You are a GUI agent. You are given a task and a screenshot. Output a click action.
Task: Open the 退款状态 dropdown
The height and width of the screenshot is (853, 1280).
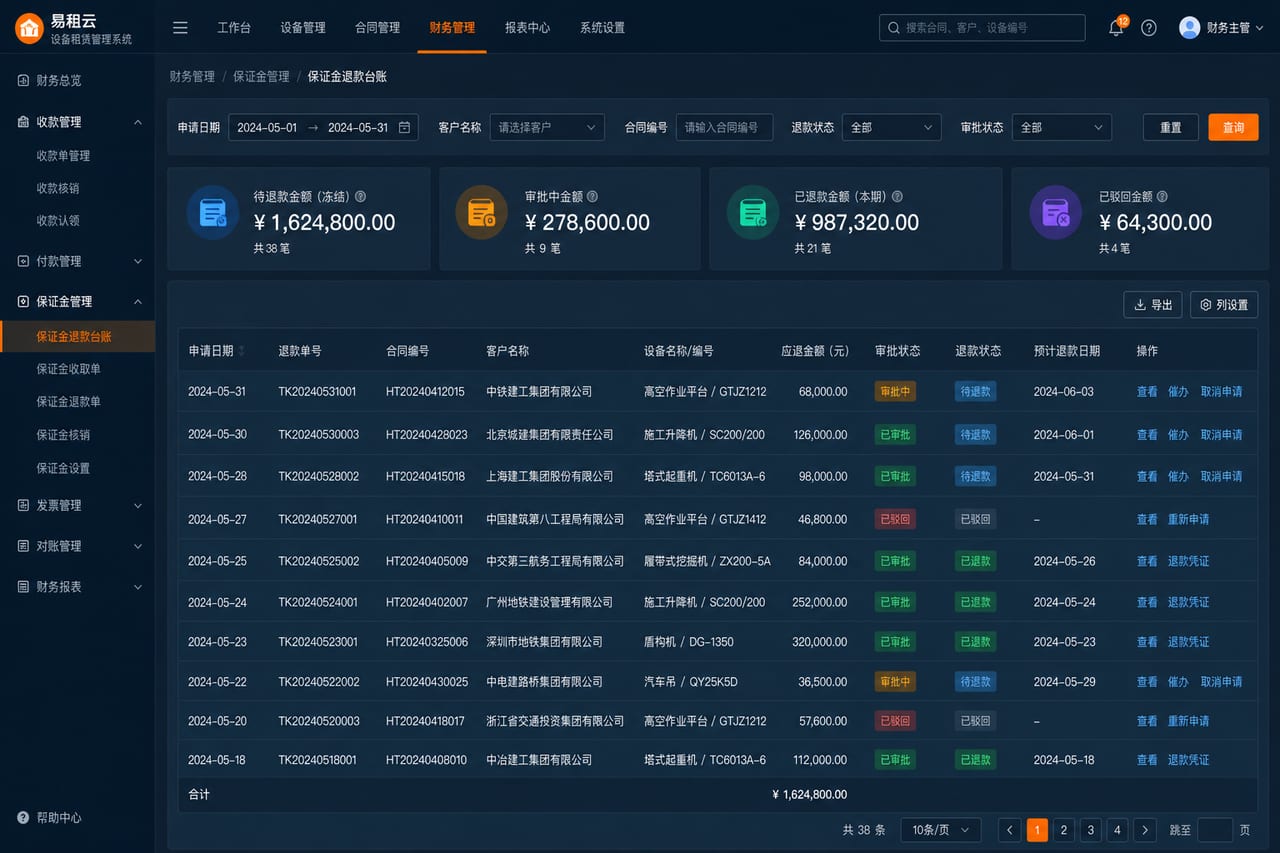[891, 128]
